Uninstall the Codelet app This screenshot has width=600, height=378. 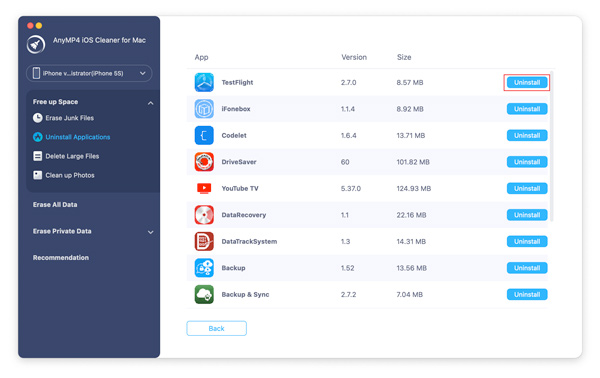tap(527, 135)
